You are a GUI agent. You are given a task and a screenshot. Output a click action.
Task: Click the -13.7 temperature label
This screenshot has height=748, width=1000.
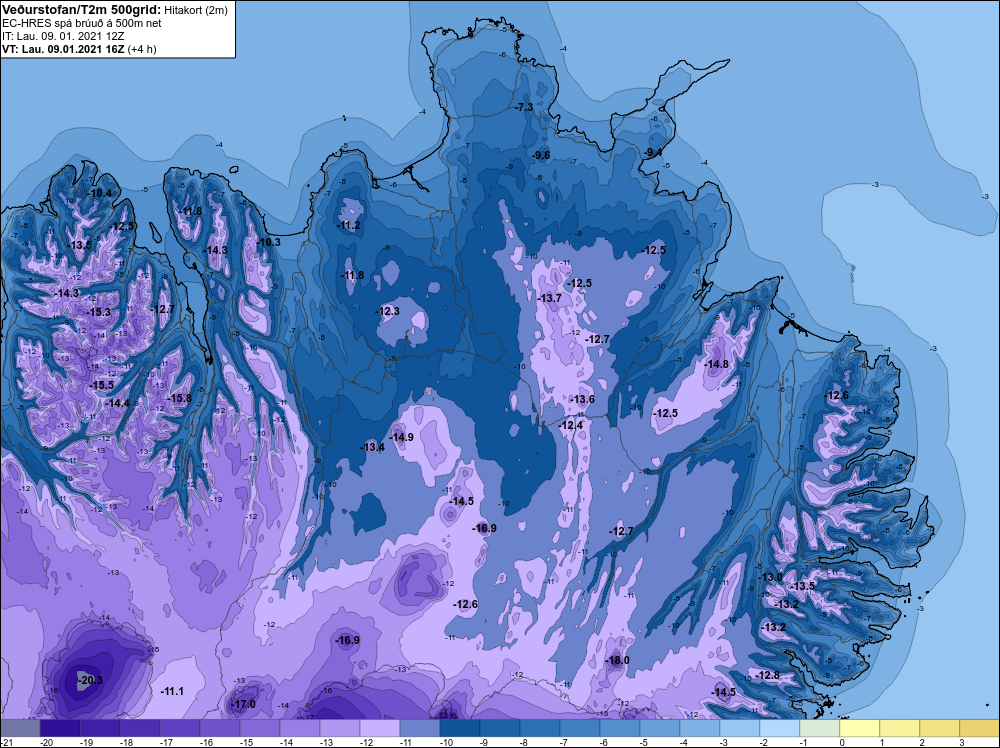point(550,298)
